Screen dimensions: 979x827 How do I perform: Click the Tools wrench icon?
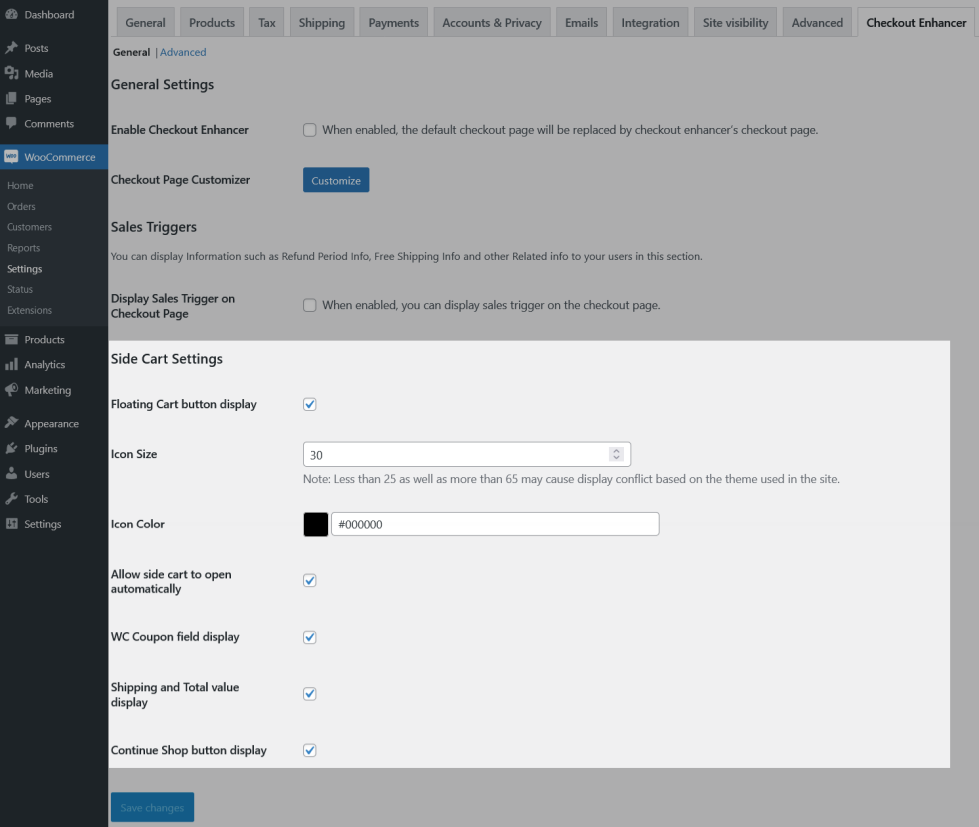click(x=11, y=498)
